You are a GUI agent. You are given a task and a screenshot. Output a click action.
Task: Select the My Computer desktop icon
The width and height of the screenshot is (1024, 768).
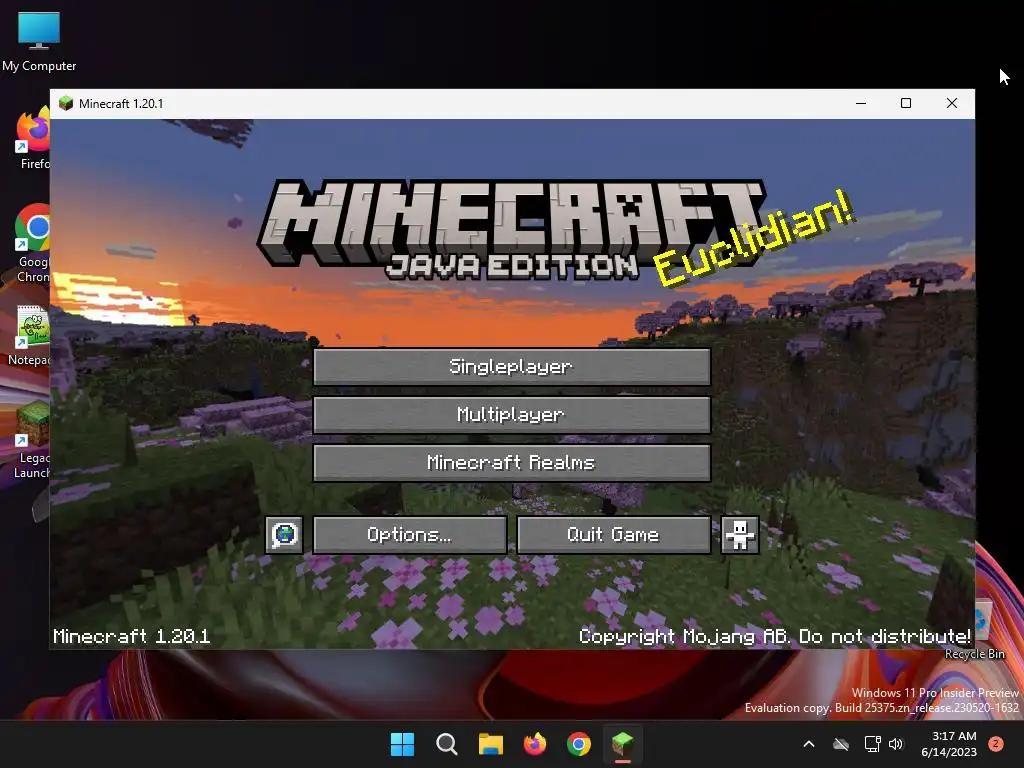tap(39, 41)
